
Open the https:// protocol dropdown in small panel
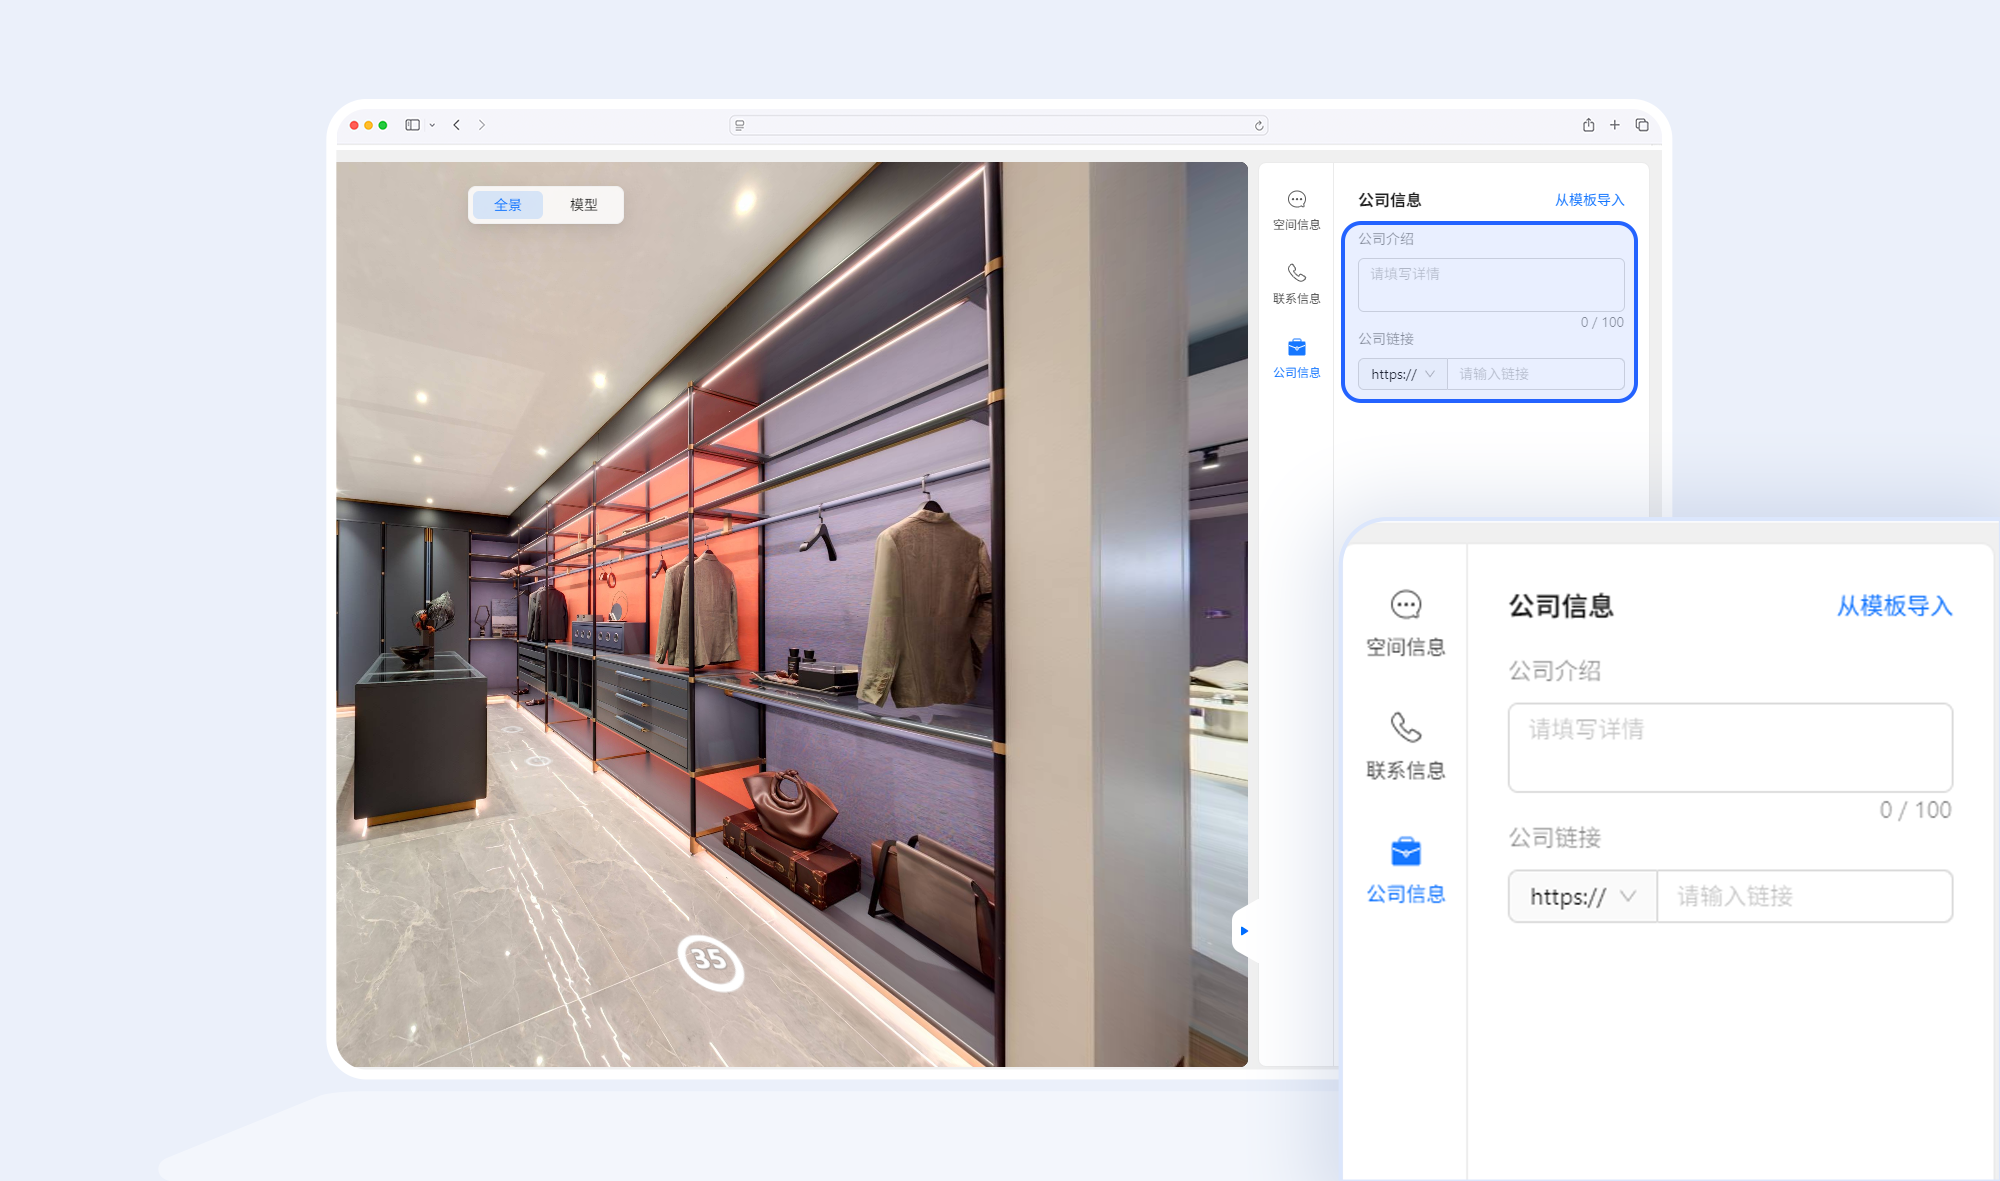pos(1402,374)
